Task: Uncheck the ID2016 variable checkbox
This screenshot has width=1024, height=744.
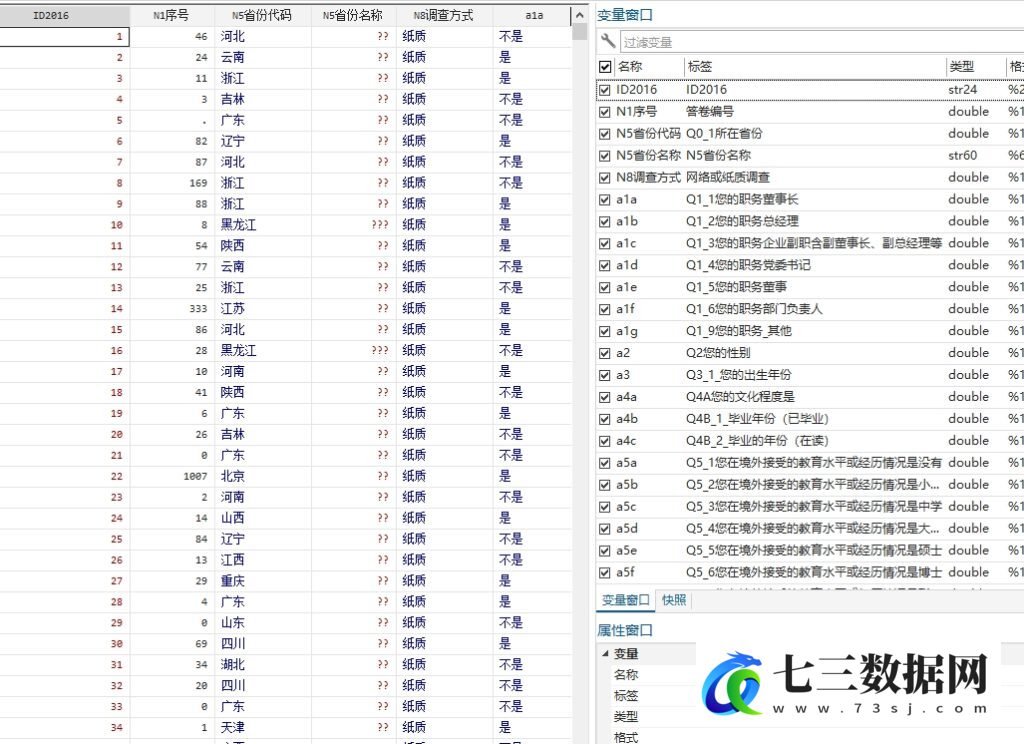Action: 605,90
